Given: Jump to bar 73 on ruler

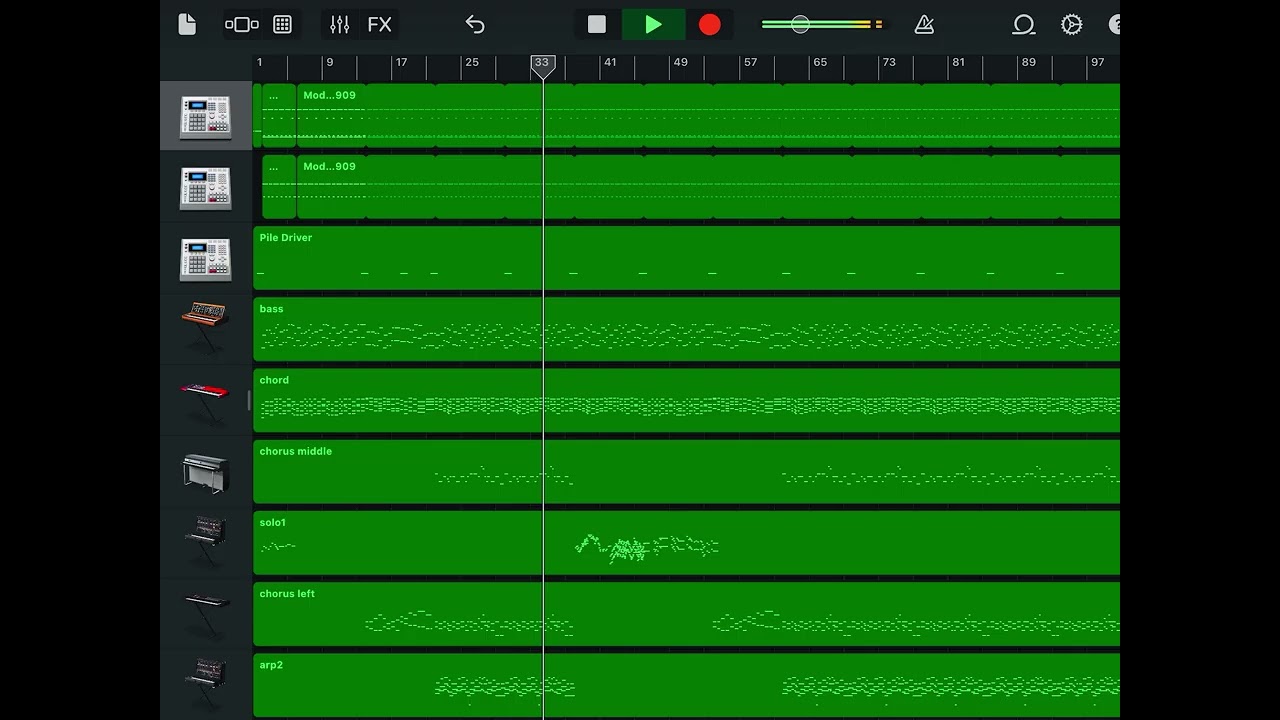Looking at the screenshot, I should click(888, 62).
